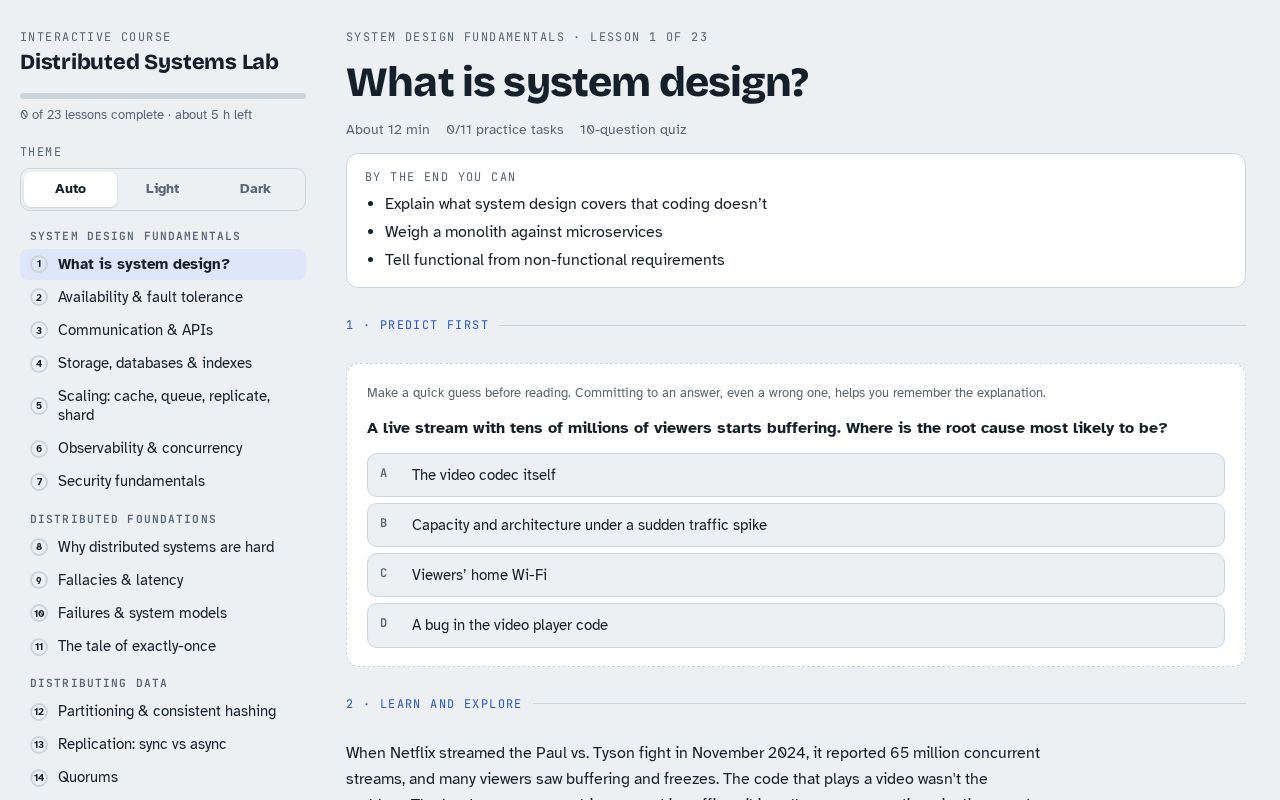Open lesson 'Availability & fault tolerance'
Viewport: 1280px width, 800px height.
163,297
